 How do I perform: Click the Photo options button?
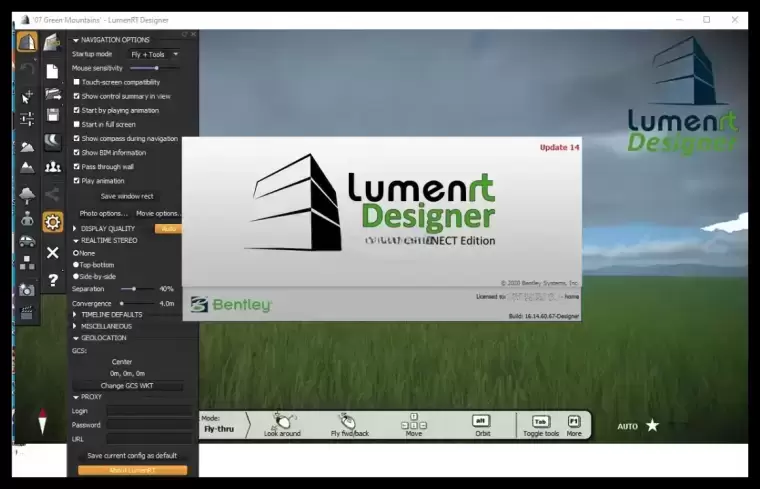103,213
